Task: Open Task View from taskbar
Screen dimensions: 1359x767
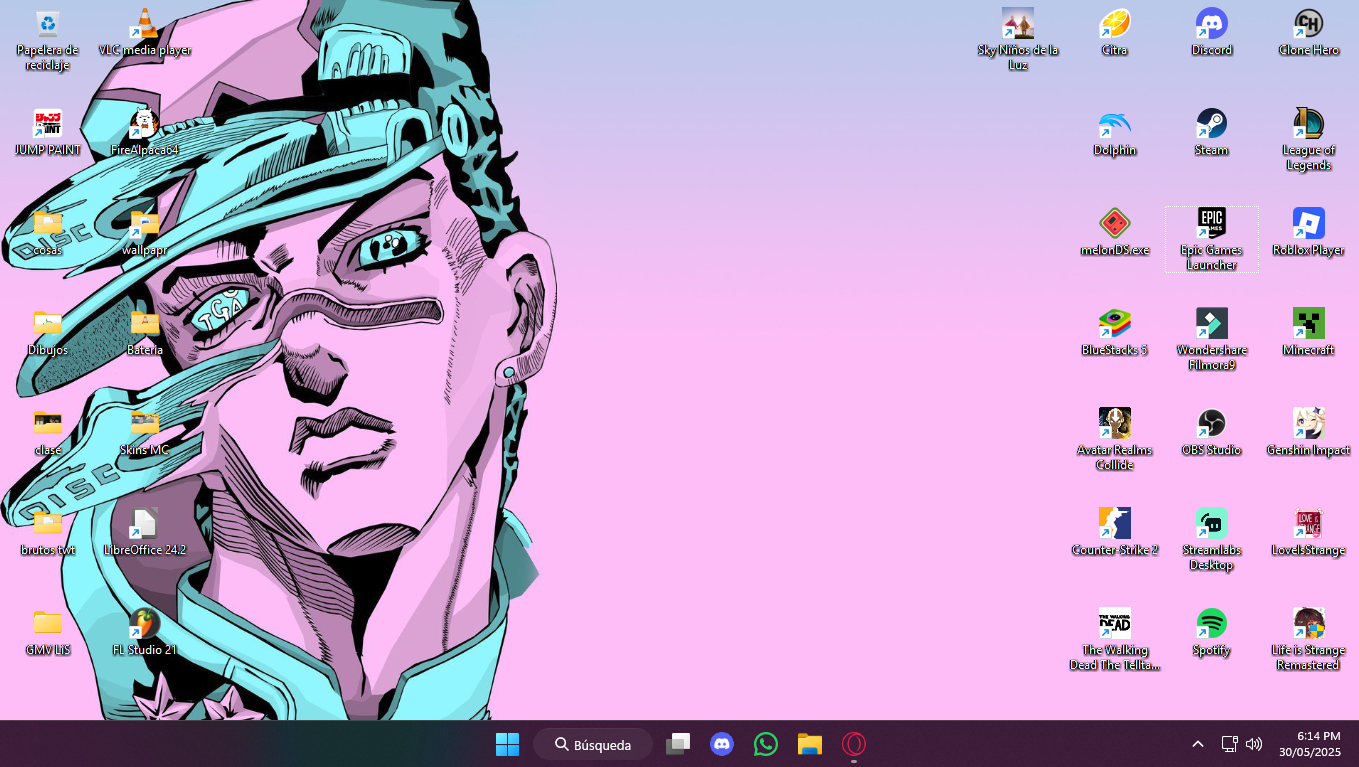Action: pyautogui.click(x=679, y=744)
